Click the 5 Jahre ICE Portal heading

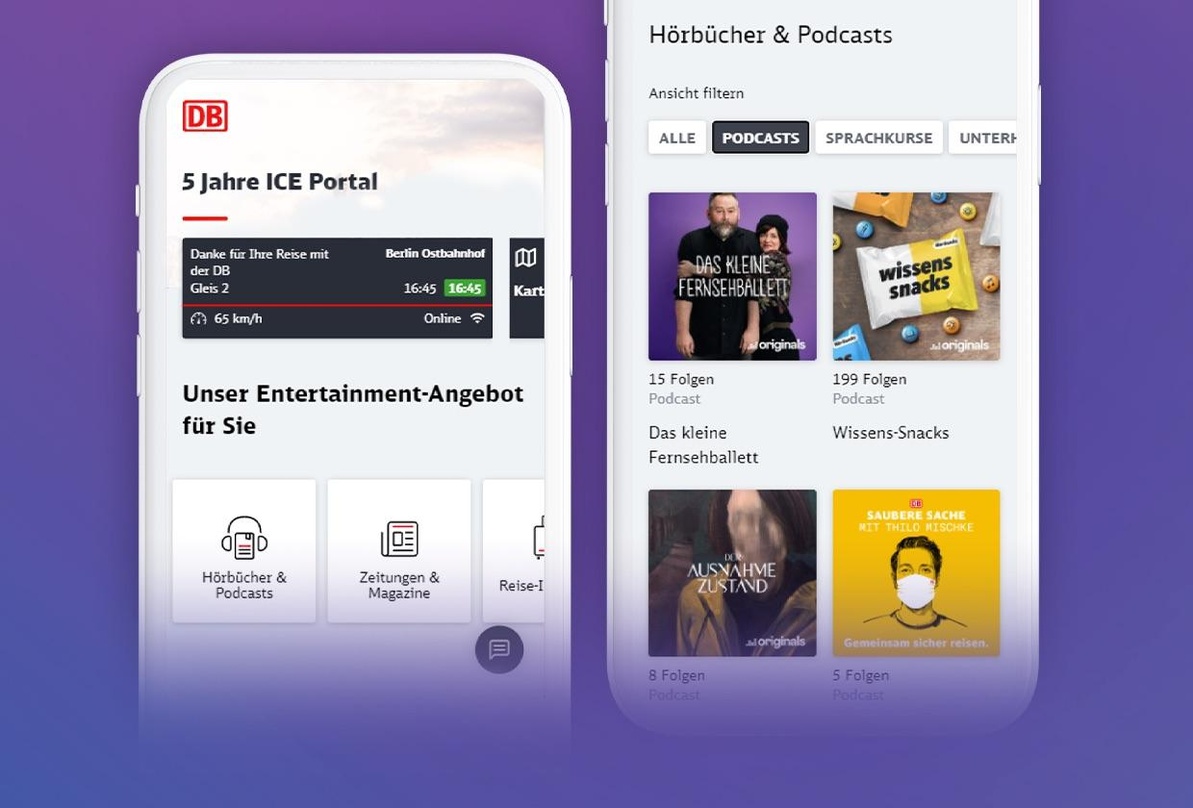point(280,182)
